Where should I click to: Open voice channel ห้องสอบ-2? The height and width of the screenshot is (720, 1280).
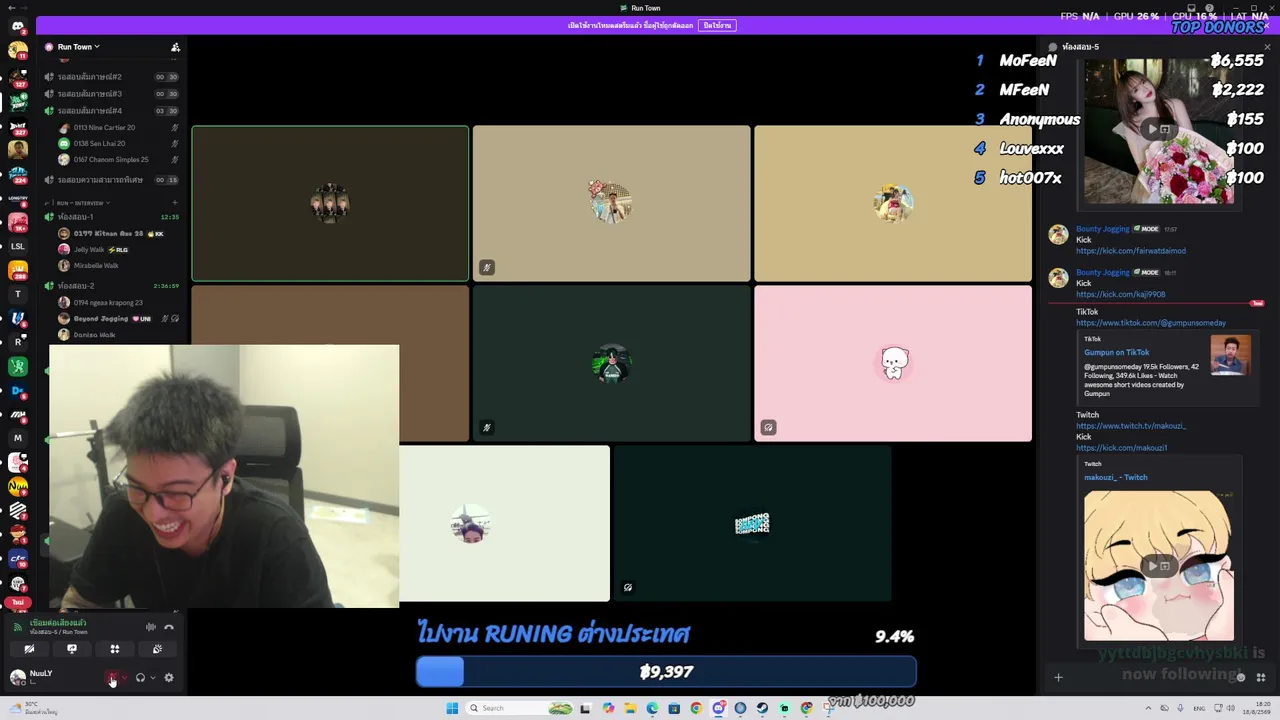point(112,286)
